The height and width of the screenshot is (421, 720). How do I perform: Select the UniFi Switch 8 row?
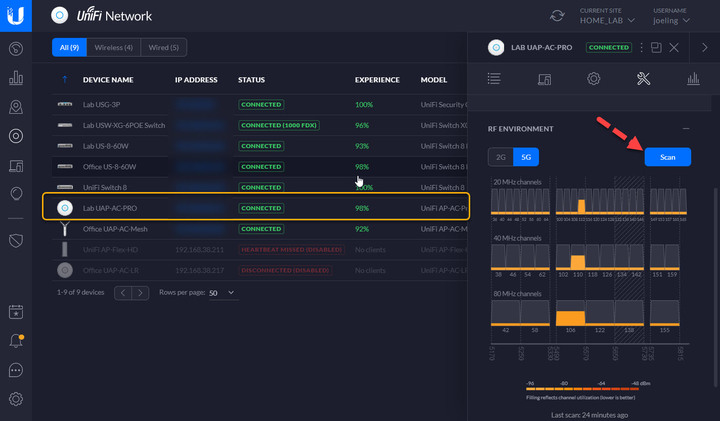[x=260, y=187]
